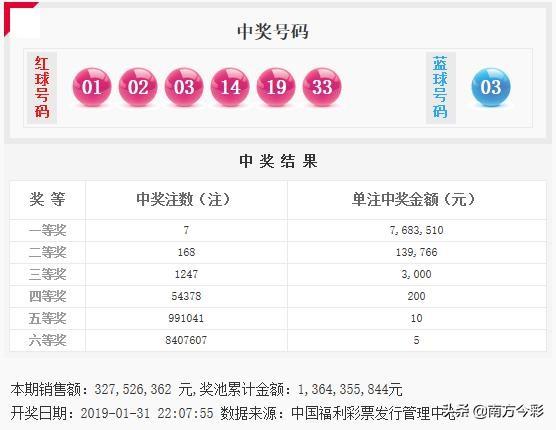Click prize pool total 1,364,355,844元
The image size is (556, 430).
click(x=350, y=390)
